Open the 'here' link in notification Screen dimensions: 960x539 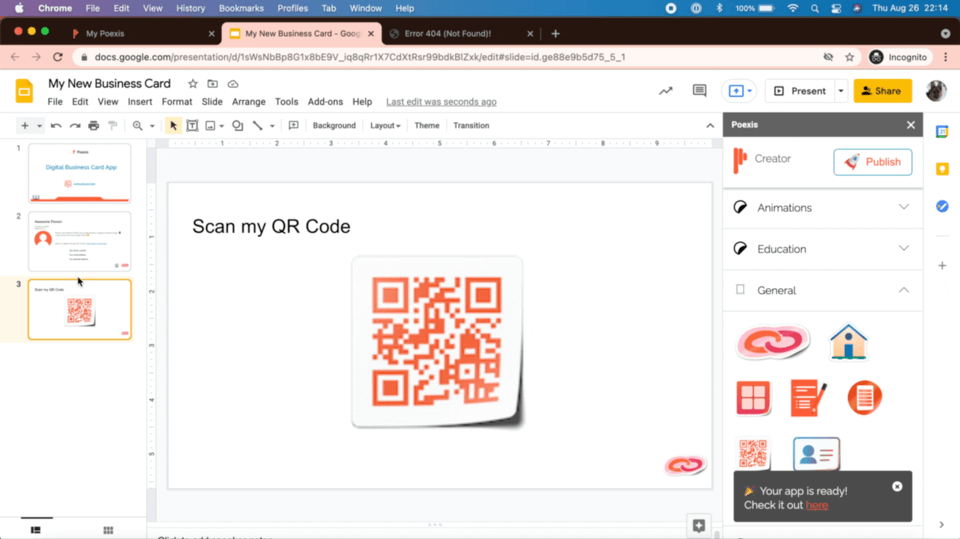817,505
